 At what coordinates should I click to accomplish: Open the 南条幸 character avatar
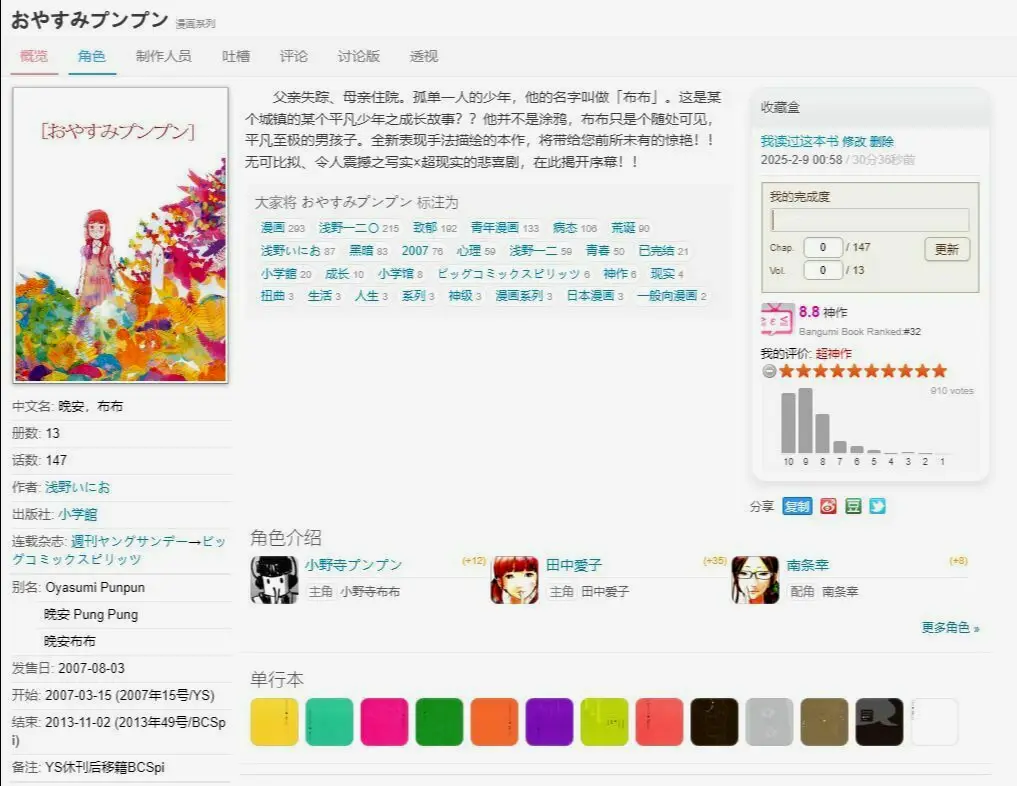coord(756,580)
